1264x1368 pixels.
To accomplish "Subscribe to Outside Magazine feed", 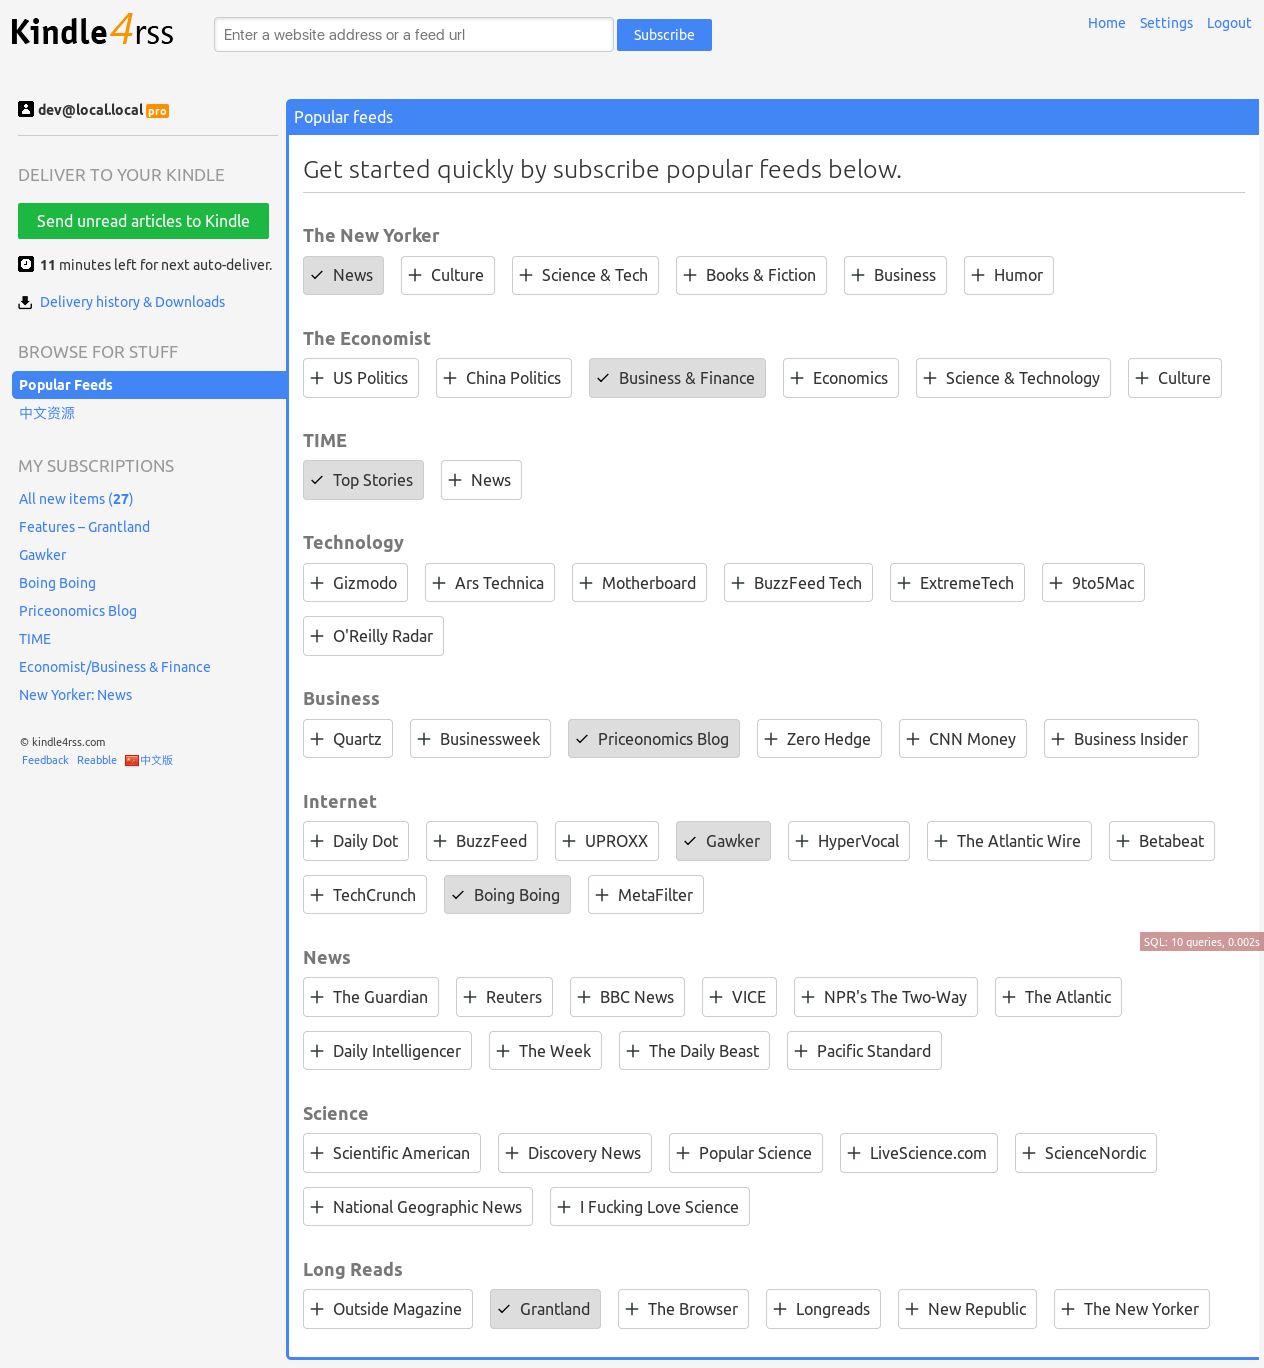I will pyautogui.click(x=388, y=1309).
